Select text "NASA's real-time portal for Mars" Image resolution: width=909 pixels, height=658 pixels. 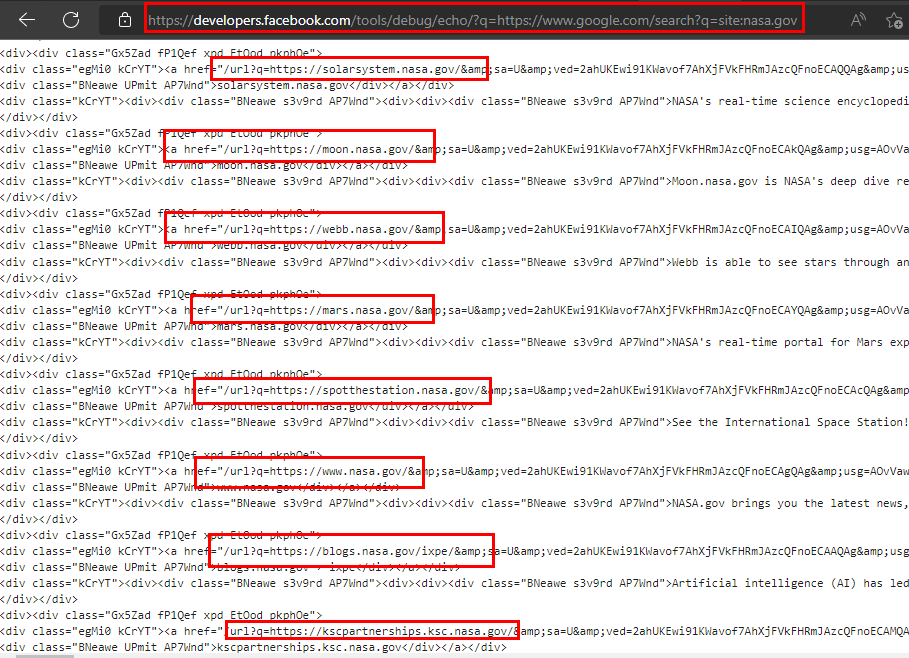point(777,342)
